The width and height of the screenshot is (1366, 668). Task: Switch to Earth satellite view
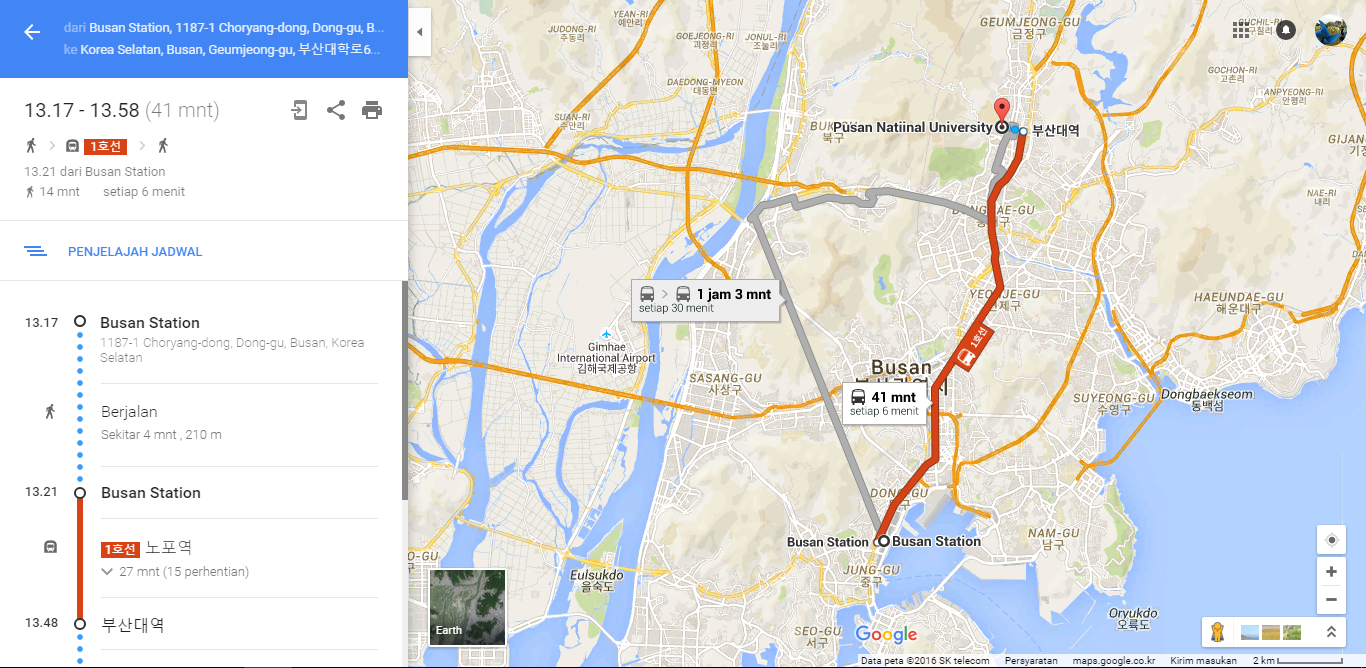(467, 607)
